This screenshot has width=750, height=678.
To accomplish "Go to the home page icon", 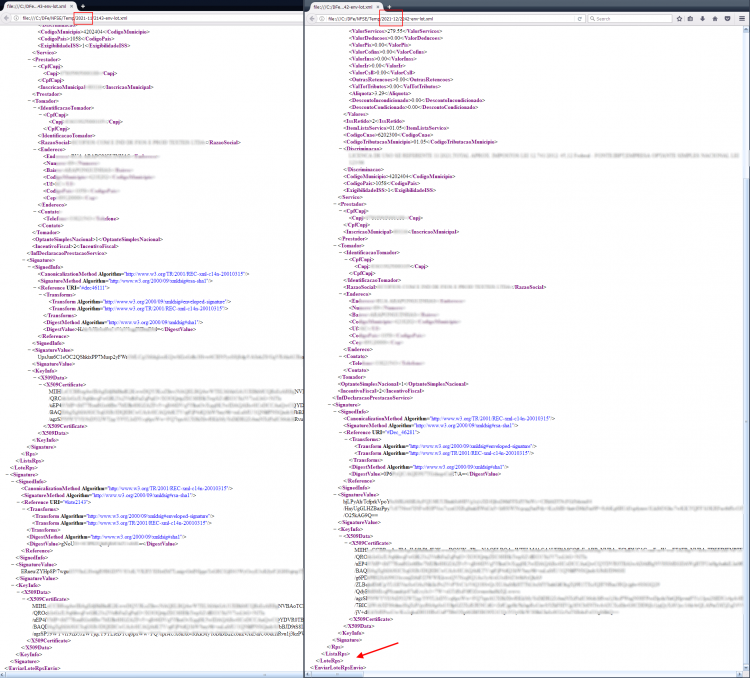I will coord(715,19).
